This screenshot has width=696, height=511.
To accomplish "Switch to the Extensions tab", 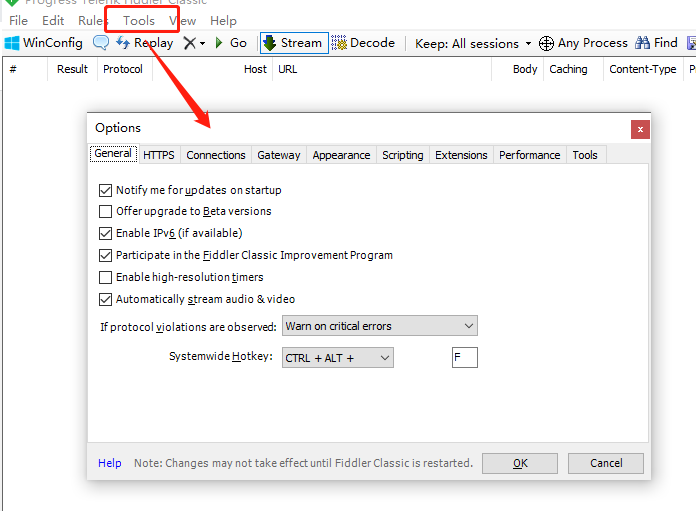I will click(461, 155).
